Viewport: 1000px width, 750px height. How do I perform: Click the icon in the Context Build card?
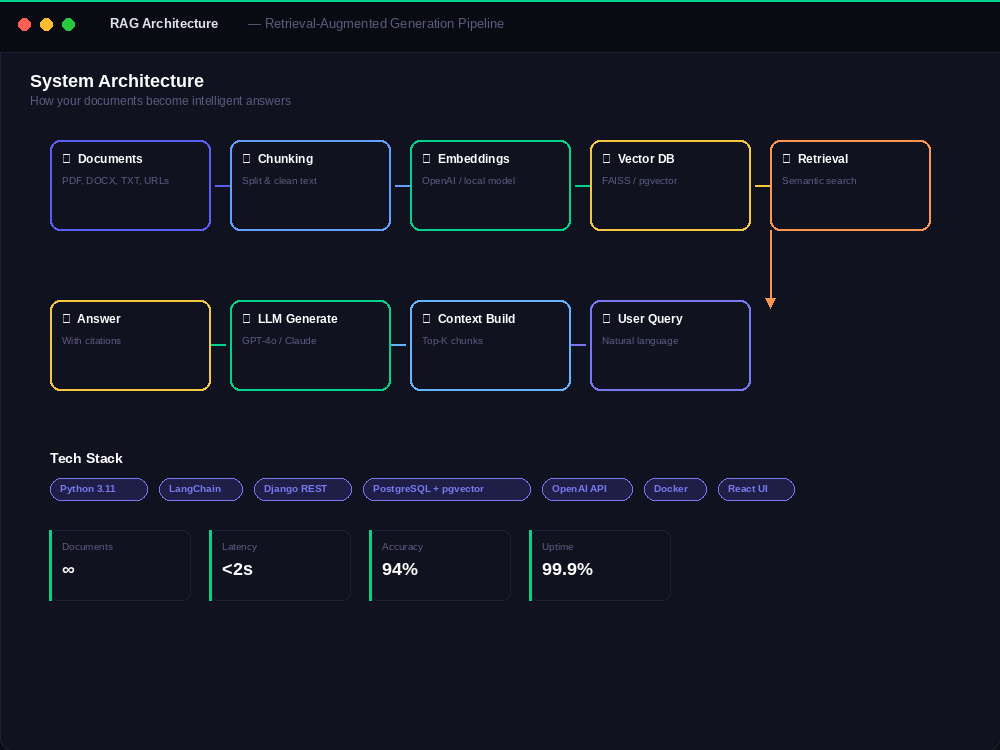[426, 319]
